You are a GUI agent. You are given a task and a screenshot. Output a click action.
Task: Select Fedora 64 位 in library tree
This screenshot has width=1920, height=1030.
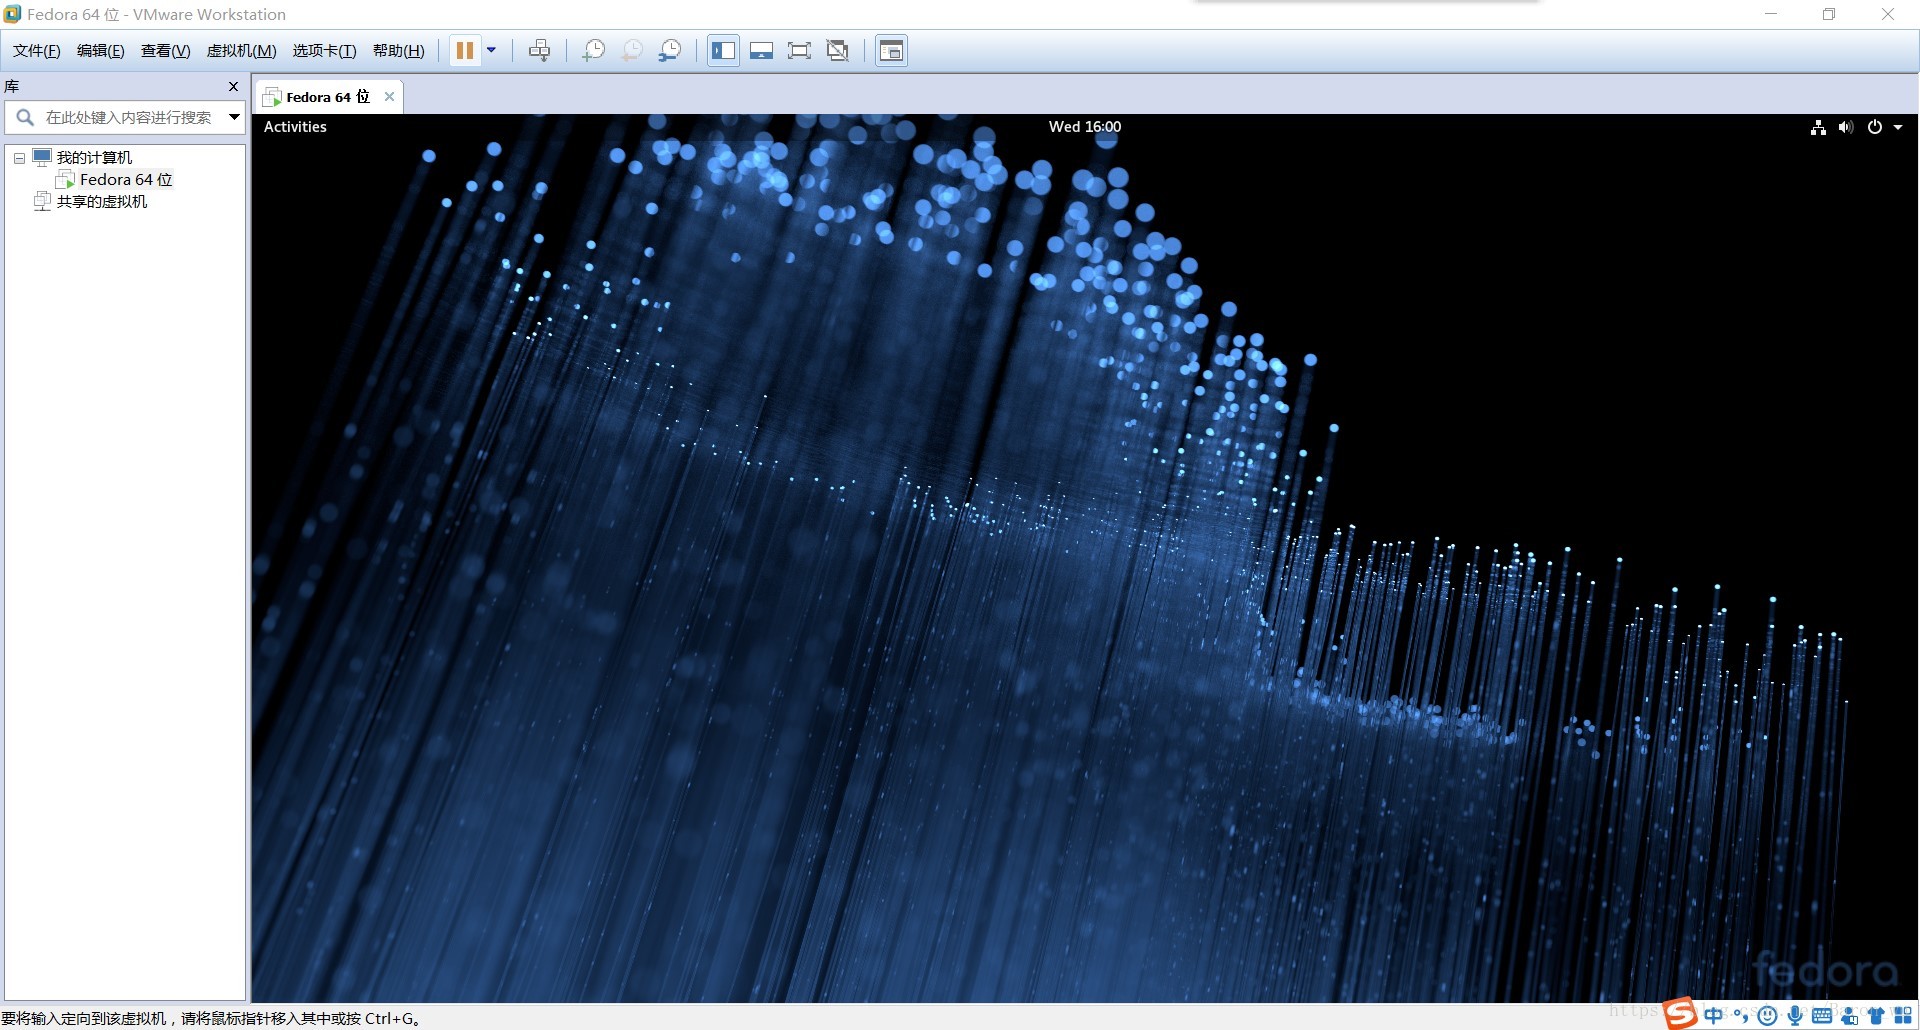point(126,180)
